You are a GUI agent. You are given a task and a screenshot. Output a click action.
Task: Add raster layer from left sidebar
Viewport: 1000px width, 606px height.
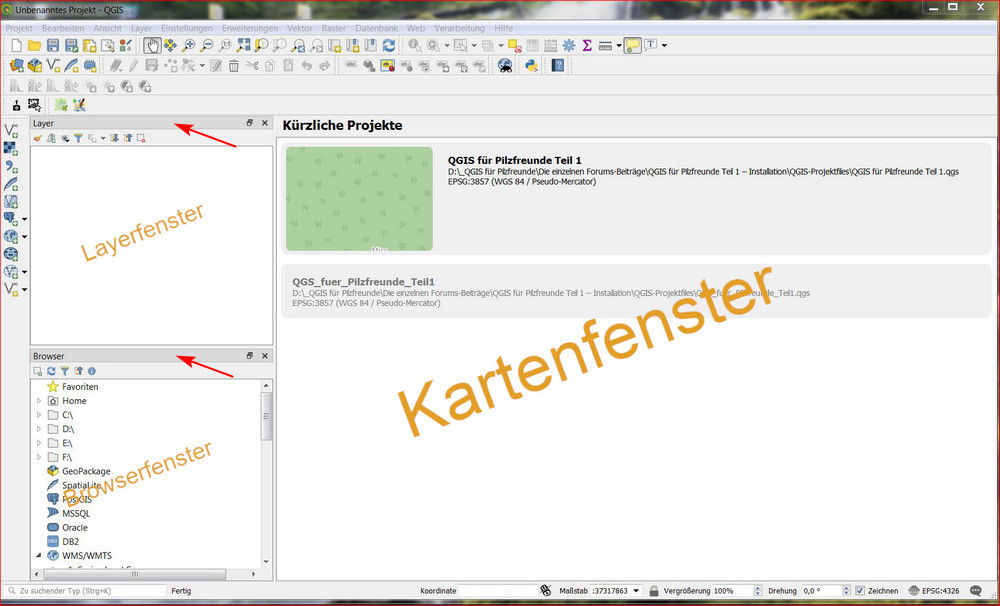point(11,149)
